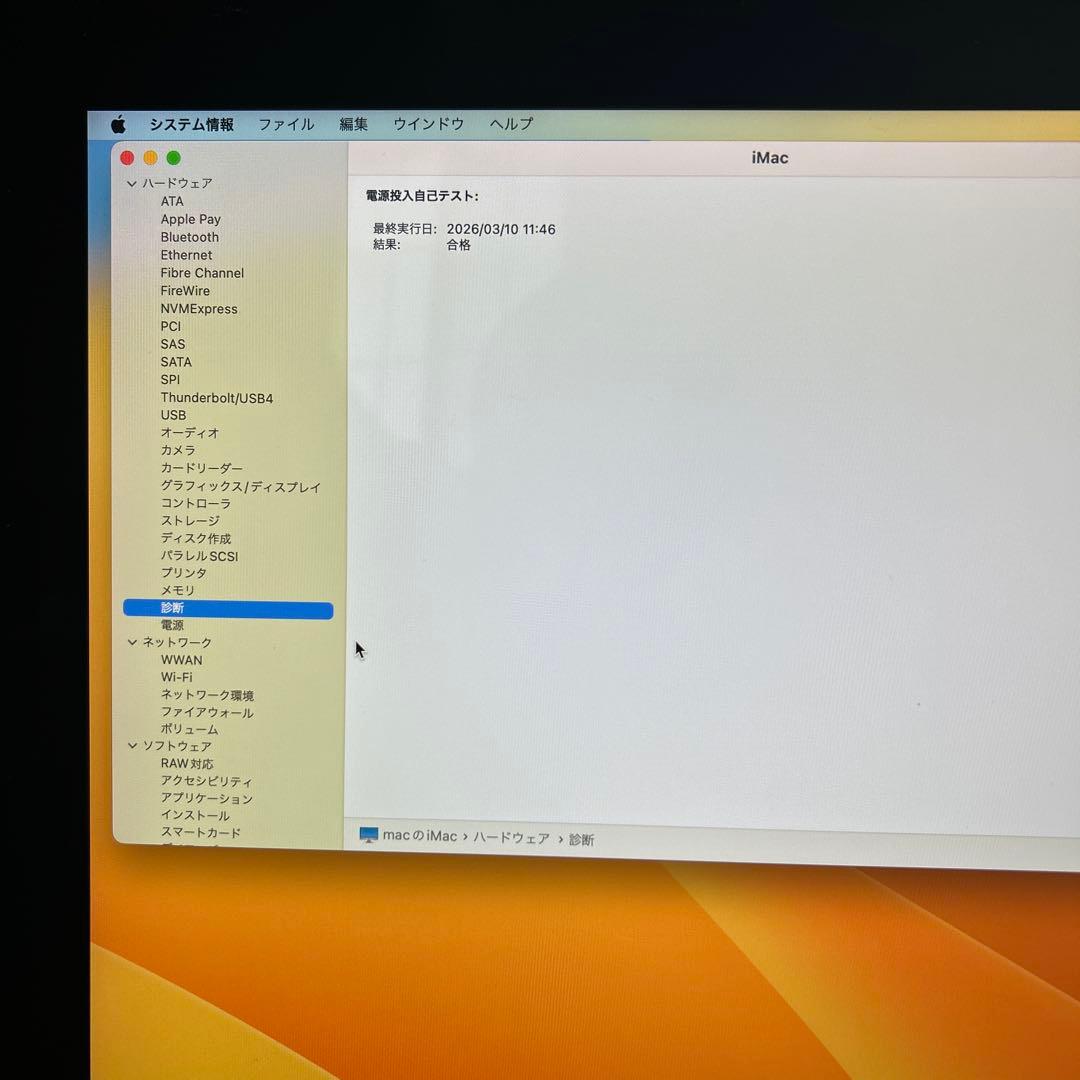Click the 合格 result value
Screen dimensions: 1080x1080
459,245
